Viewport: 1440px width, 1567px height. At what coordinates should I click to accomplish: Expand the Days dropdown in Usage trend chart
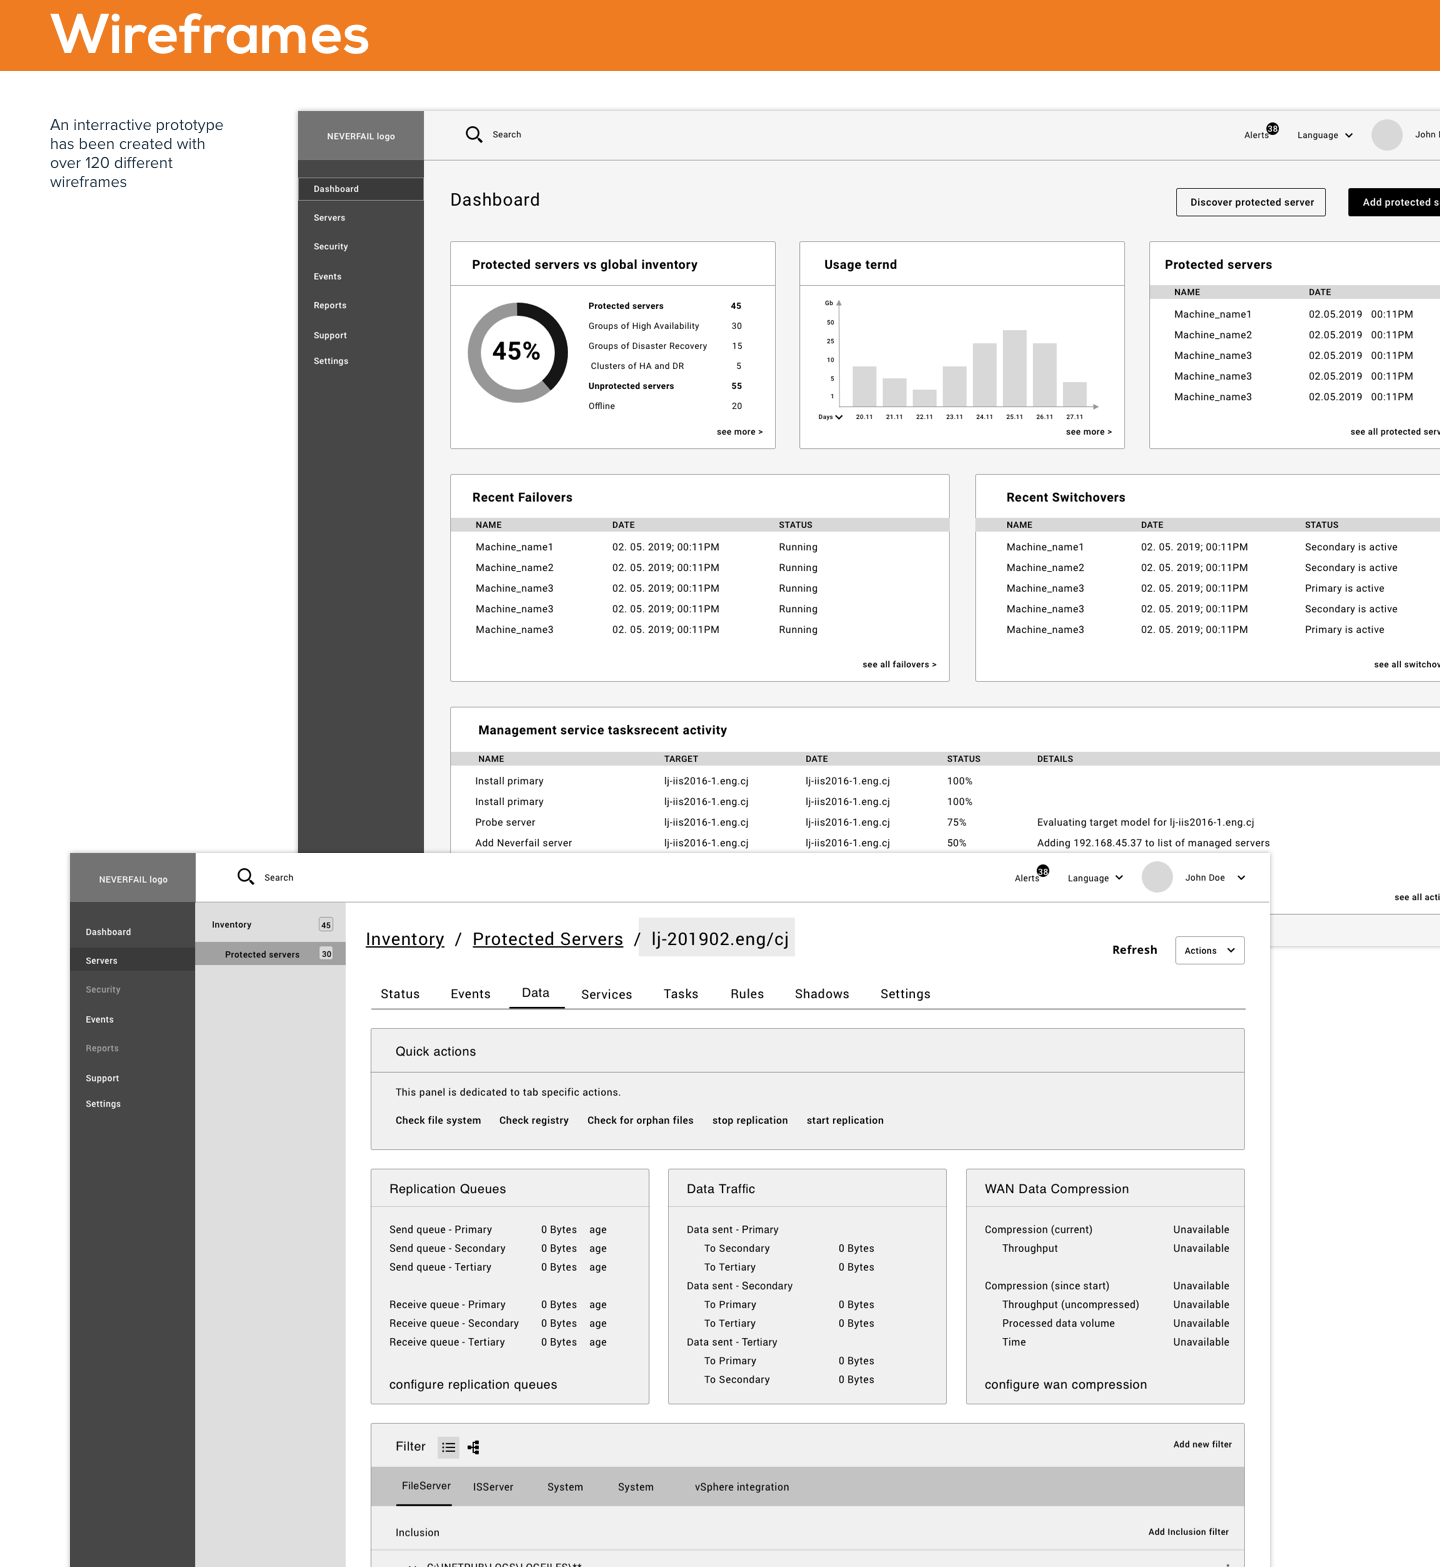(831, 417)
